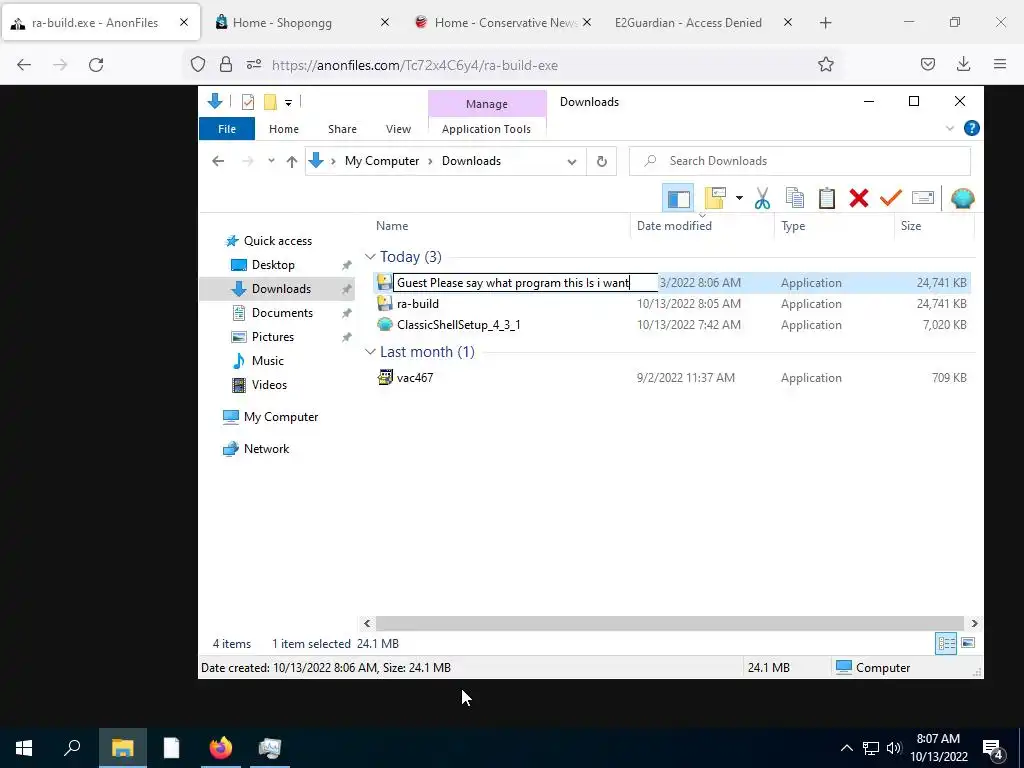Click Explorer Up one level arrow
Screen dimensions: 1024x768
tap(292, 161)
